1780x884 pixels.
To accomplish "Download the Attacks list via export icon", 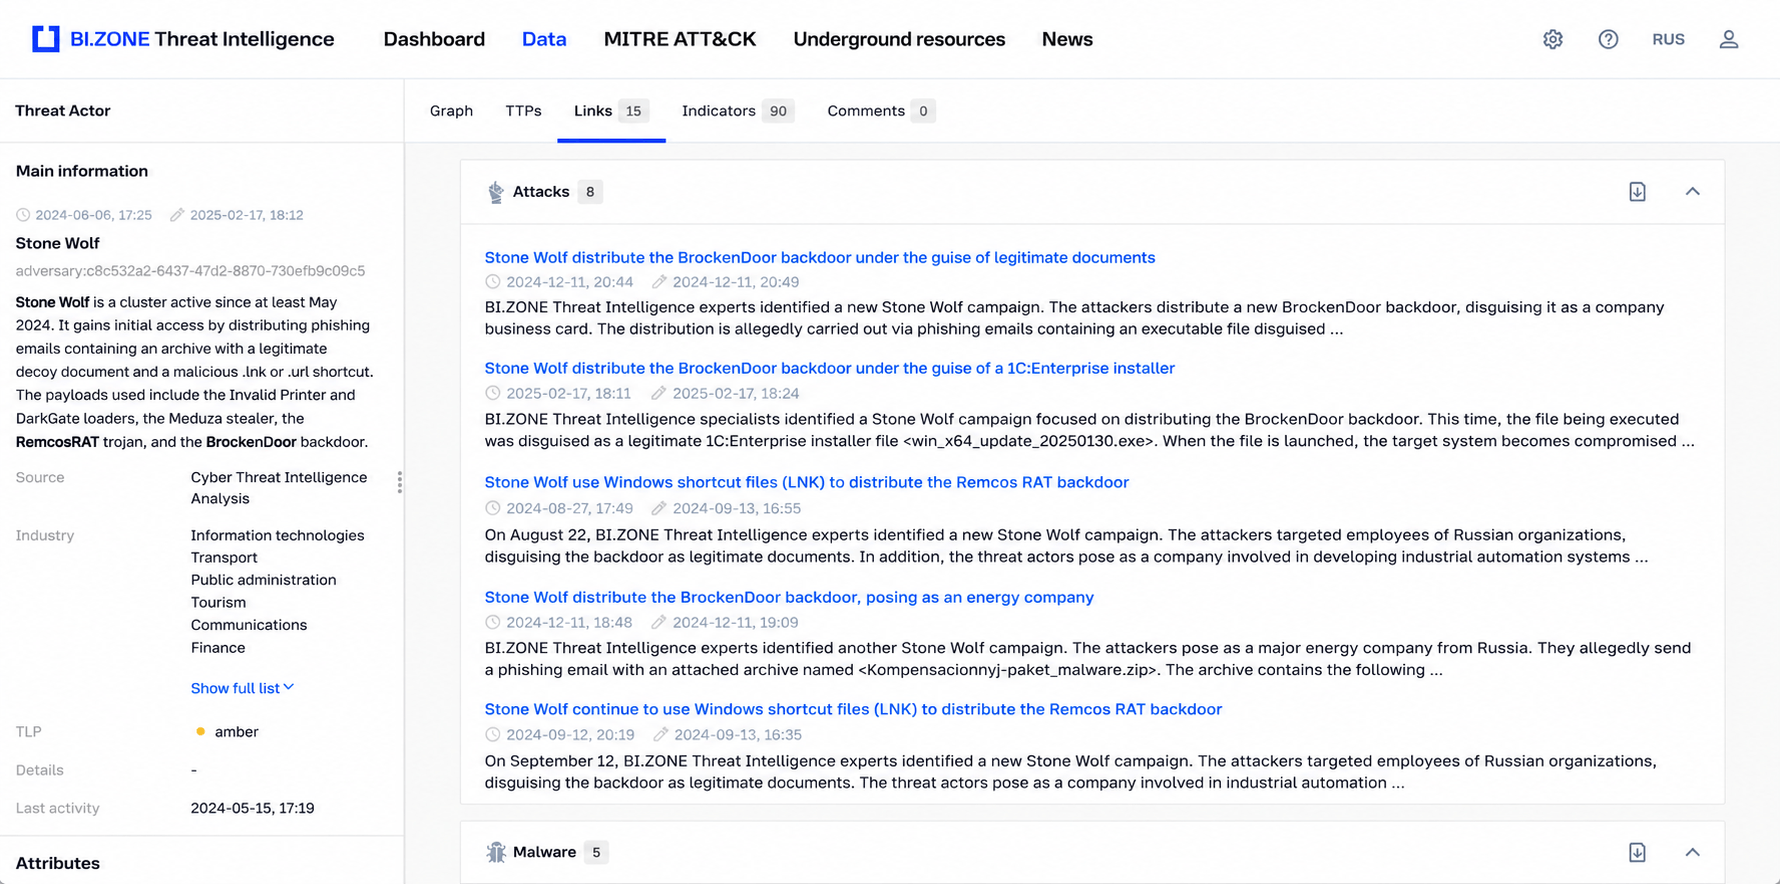I will pos(1637,191).
